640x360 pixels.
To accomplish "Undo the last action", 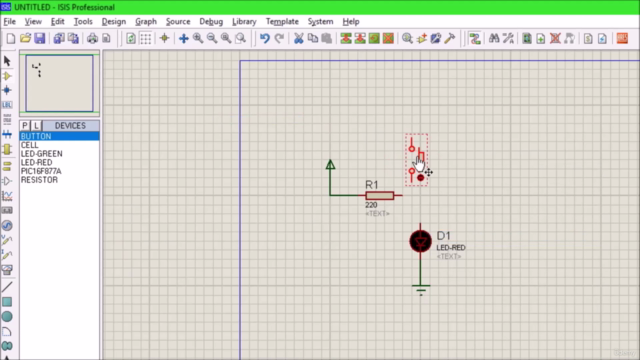I will tap(265, 38).
